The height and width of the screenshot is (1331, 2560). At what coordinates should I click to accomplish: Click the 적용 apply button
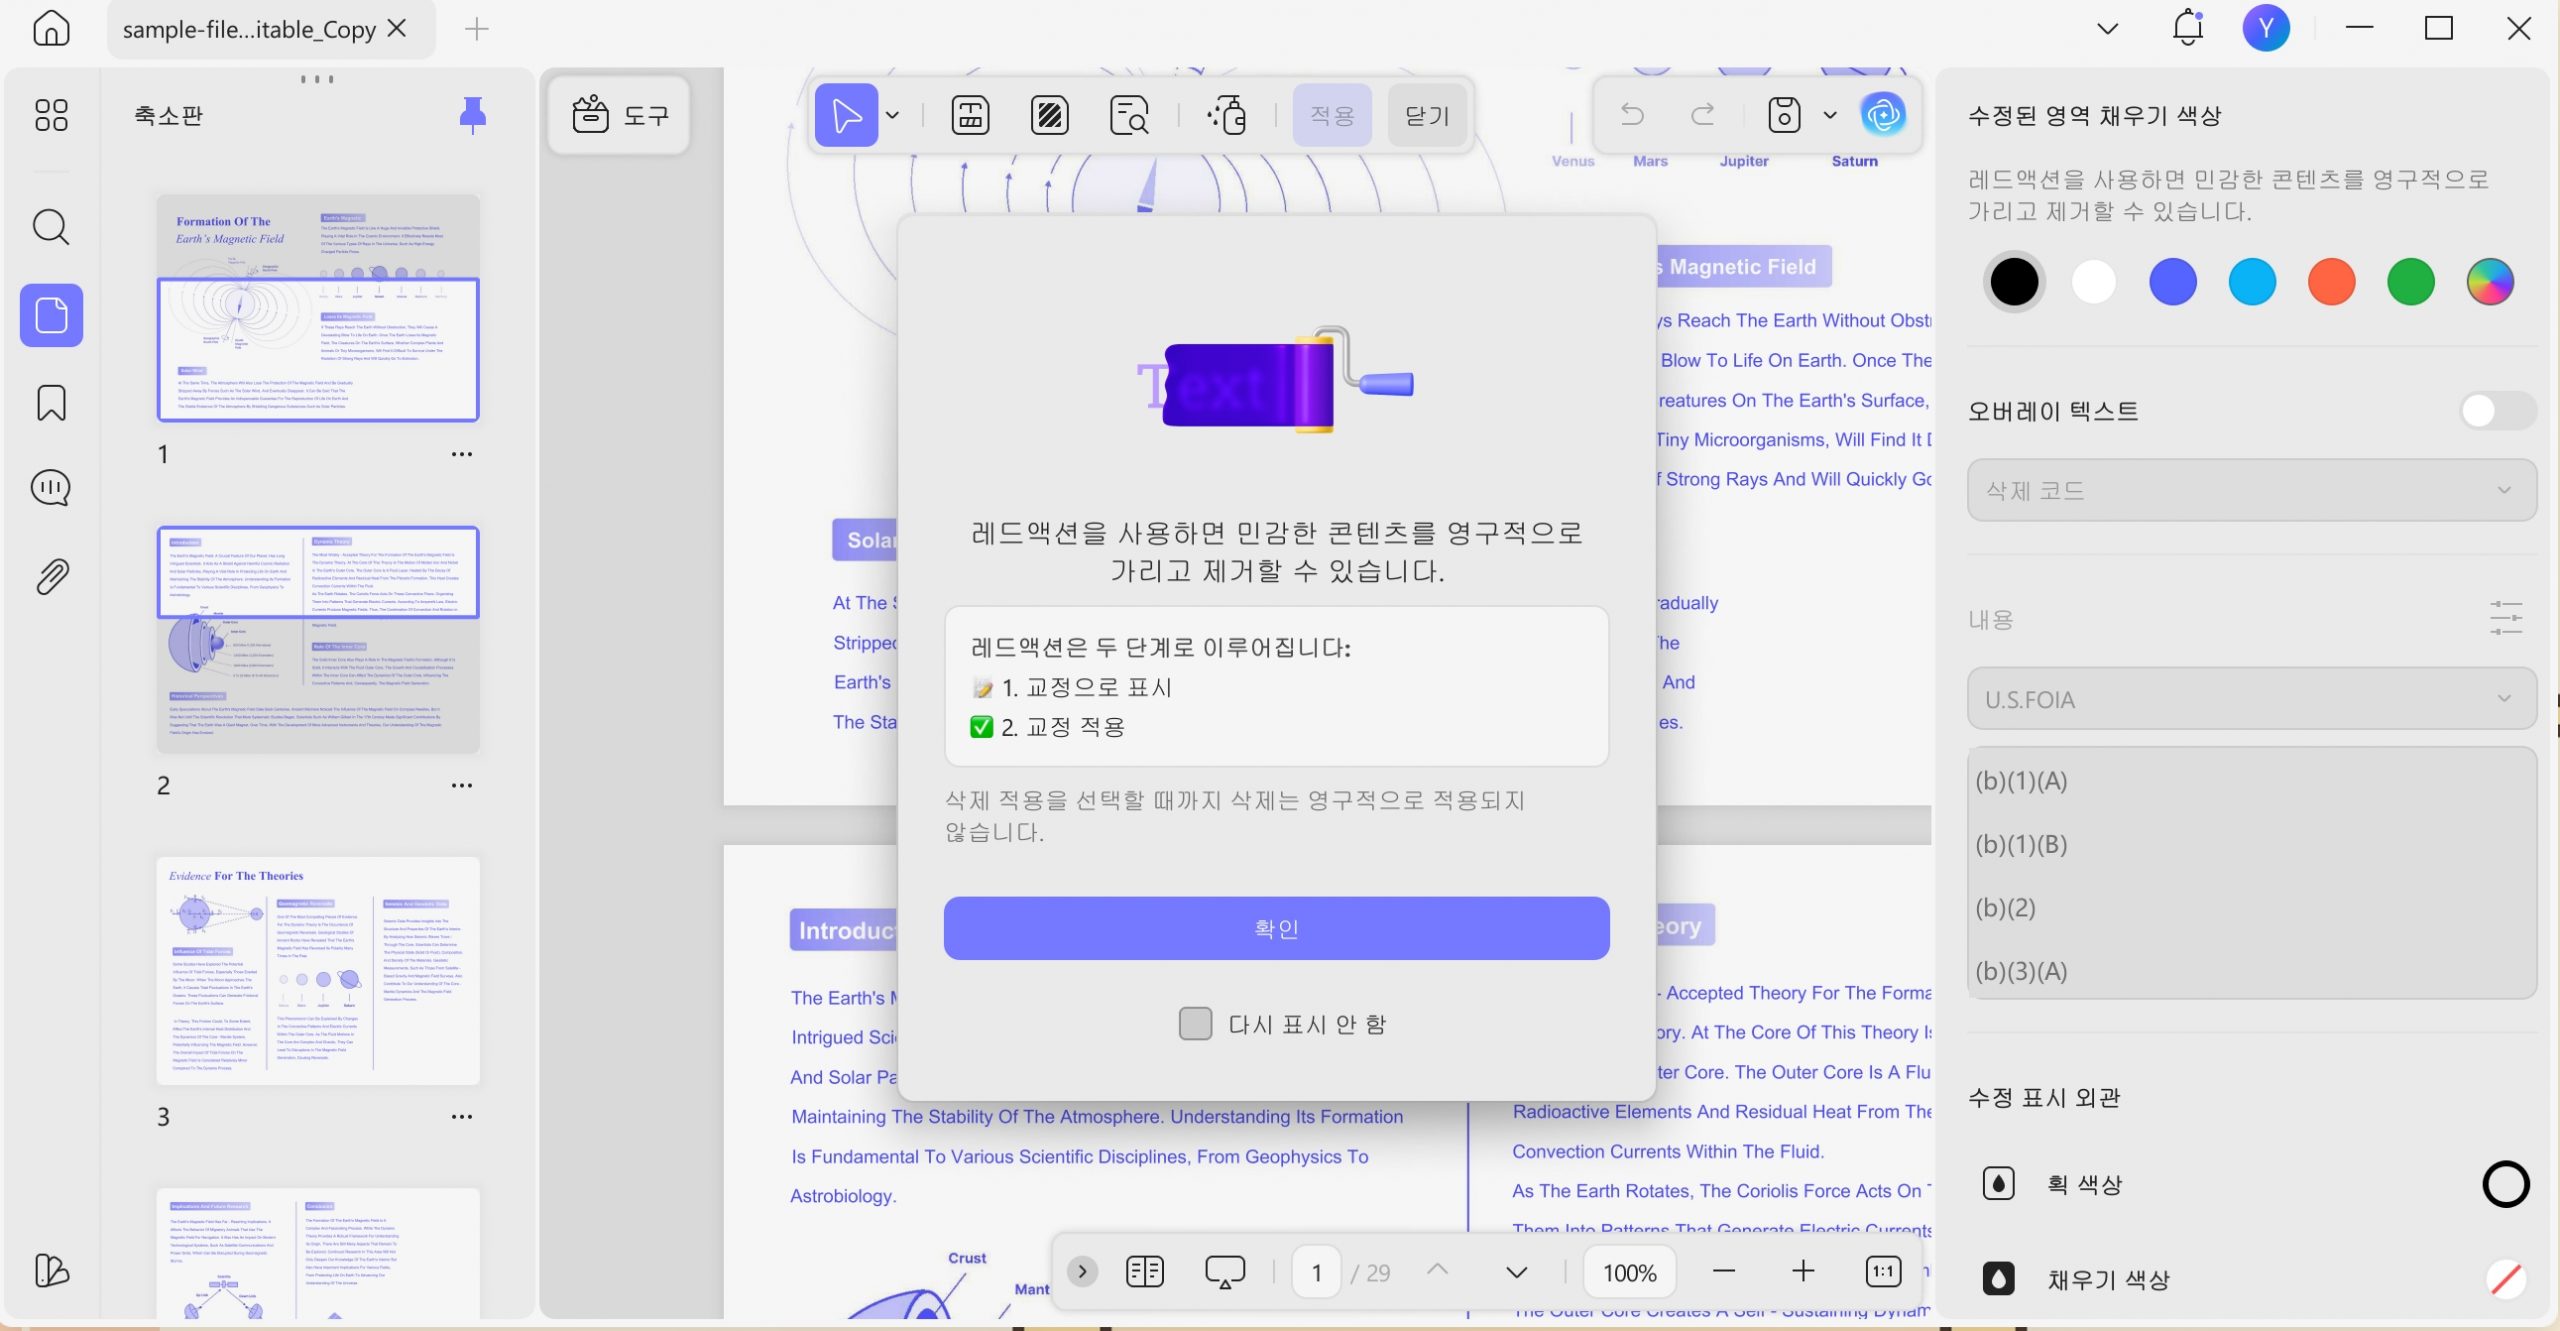[1332, 115]
